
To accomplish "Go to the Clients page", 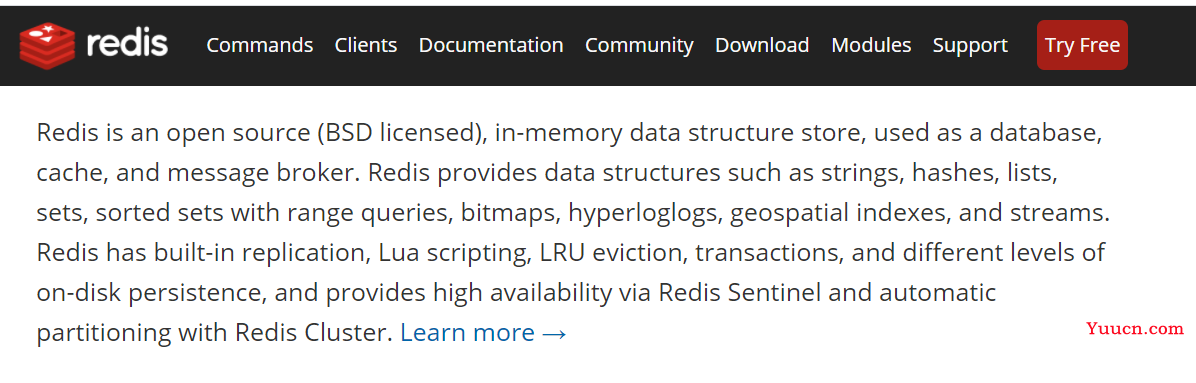I will [x=365, y=46].
